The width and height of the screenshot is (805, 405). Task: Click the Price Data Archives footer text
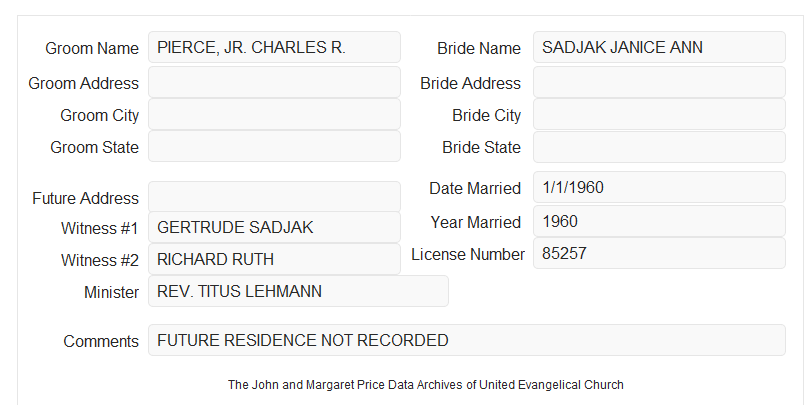pos(426,384)
